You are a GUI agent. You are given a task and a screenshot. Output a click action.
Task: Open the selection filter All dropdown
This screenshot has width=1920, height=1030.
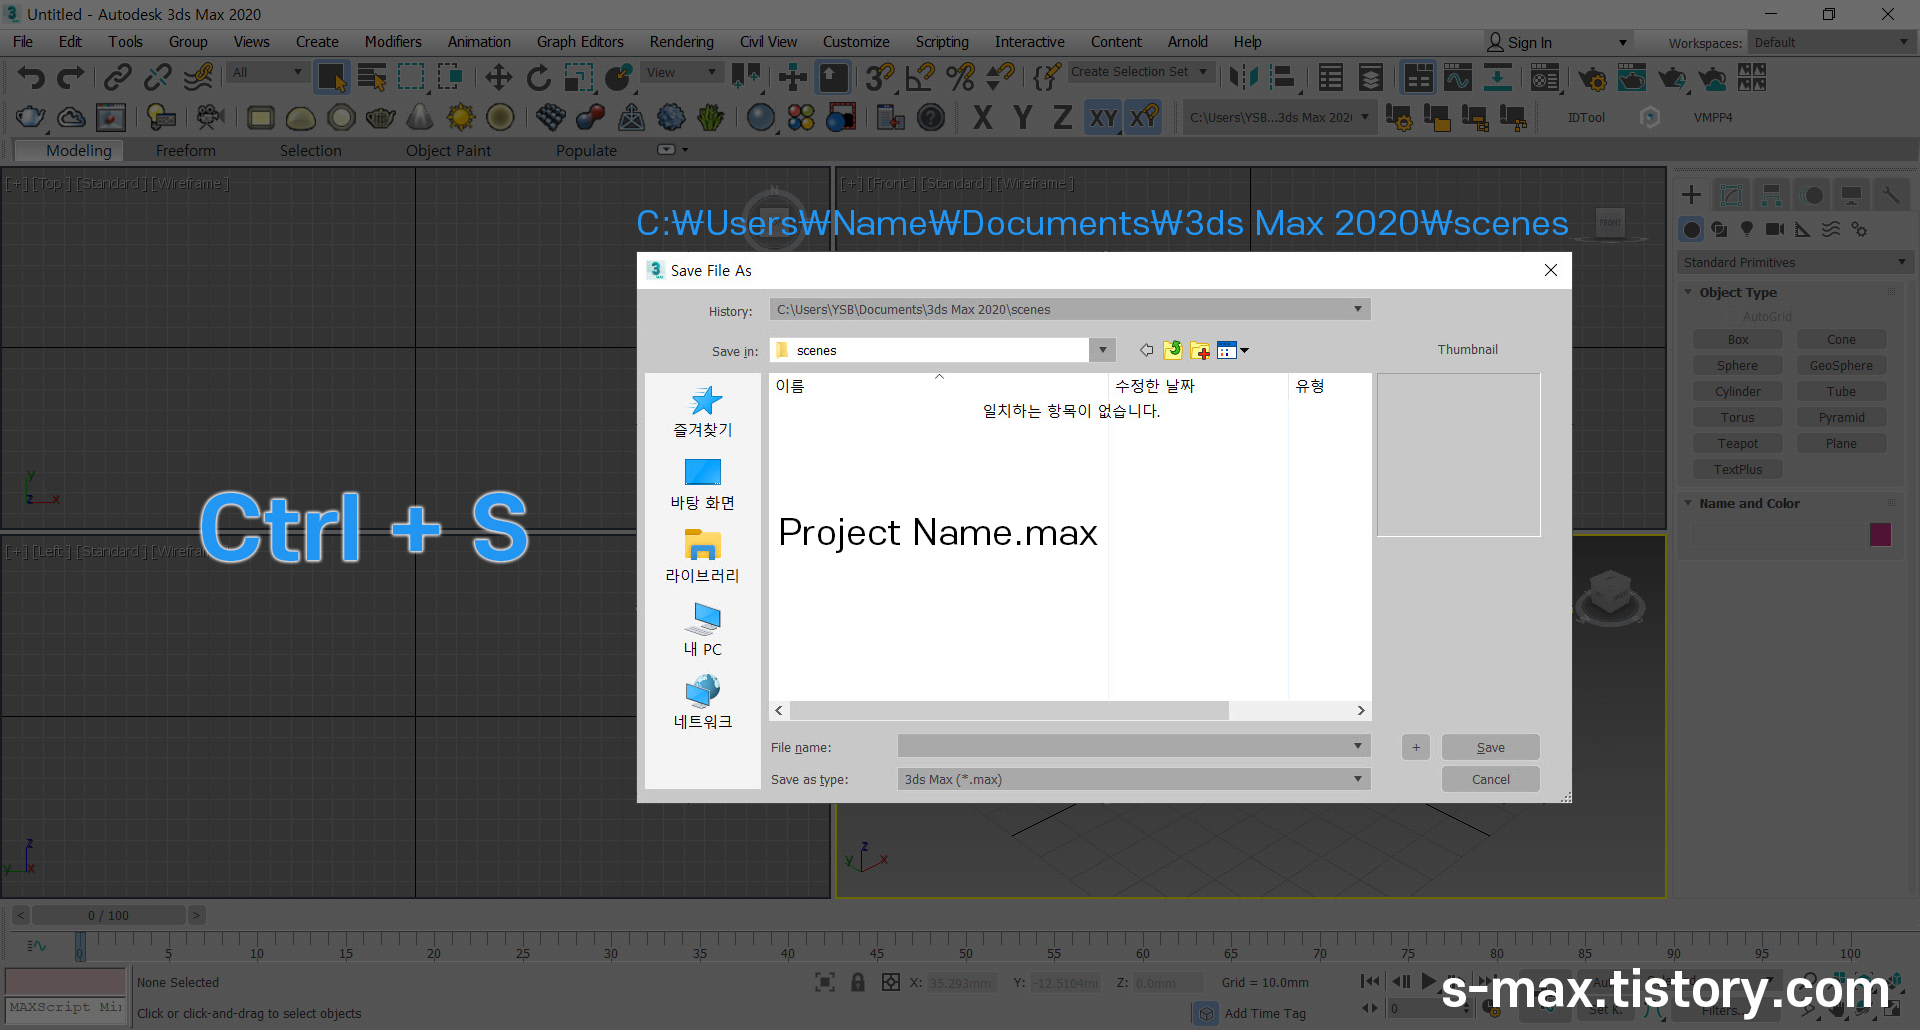click(x=266, y=72)
